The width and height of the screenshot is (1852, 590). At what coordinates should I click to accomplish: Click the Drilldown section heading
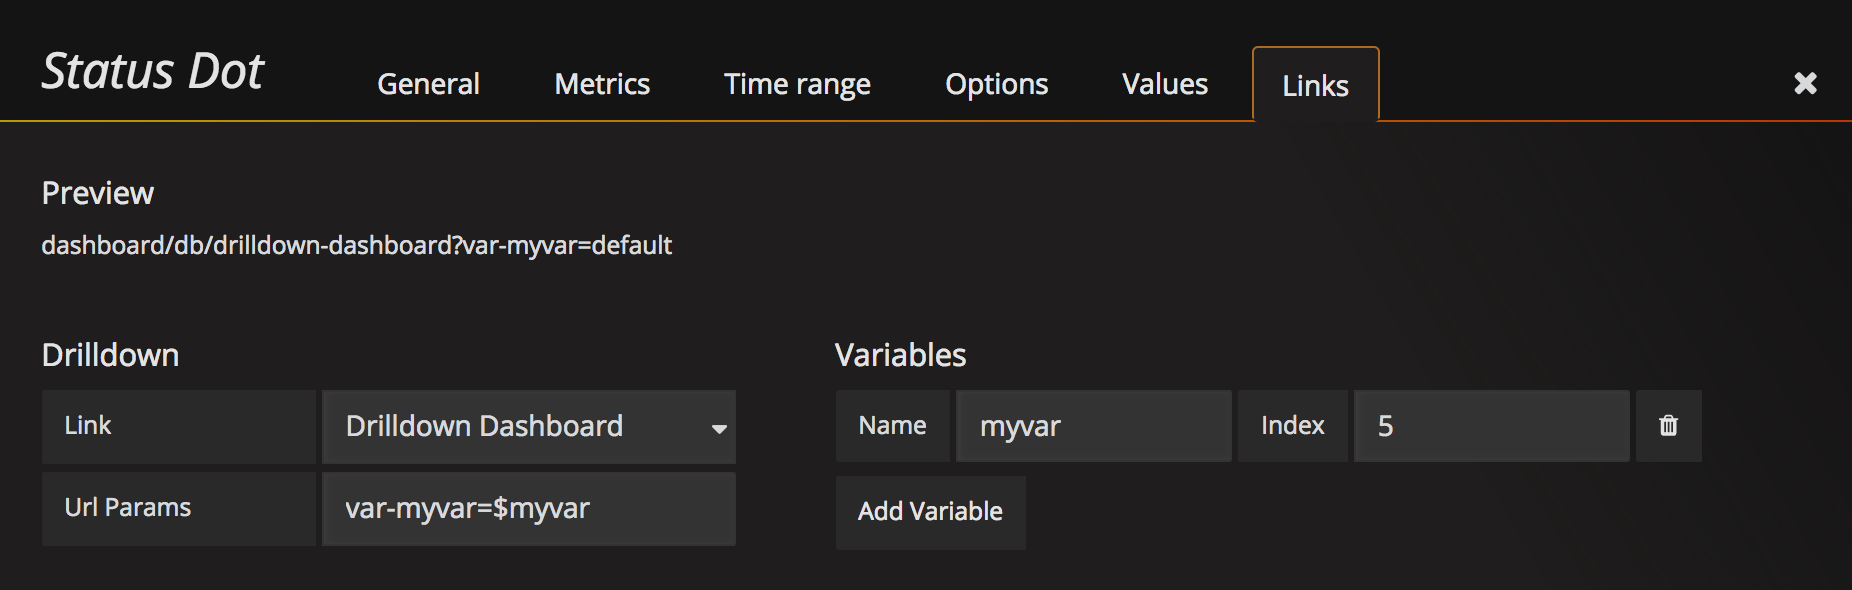click(110, 355)
